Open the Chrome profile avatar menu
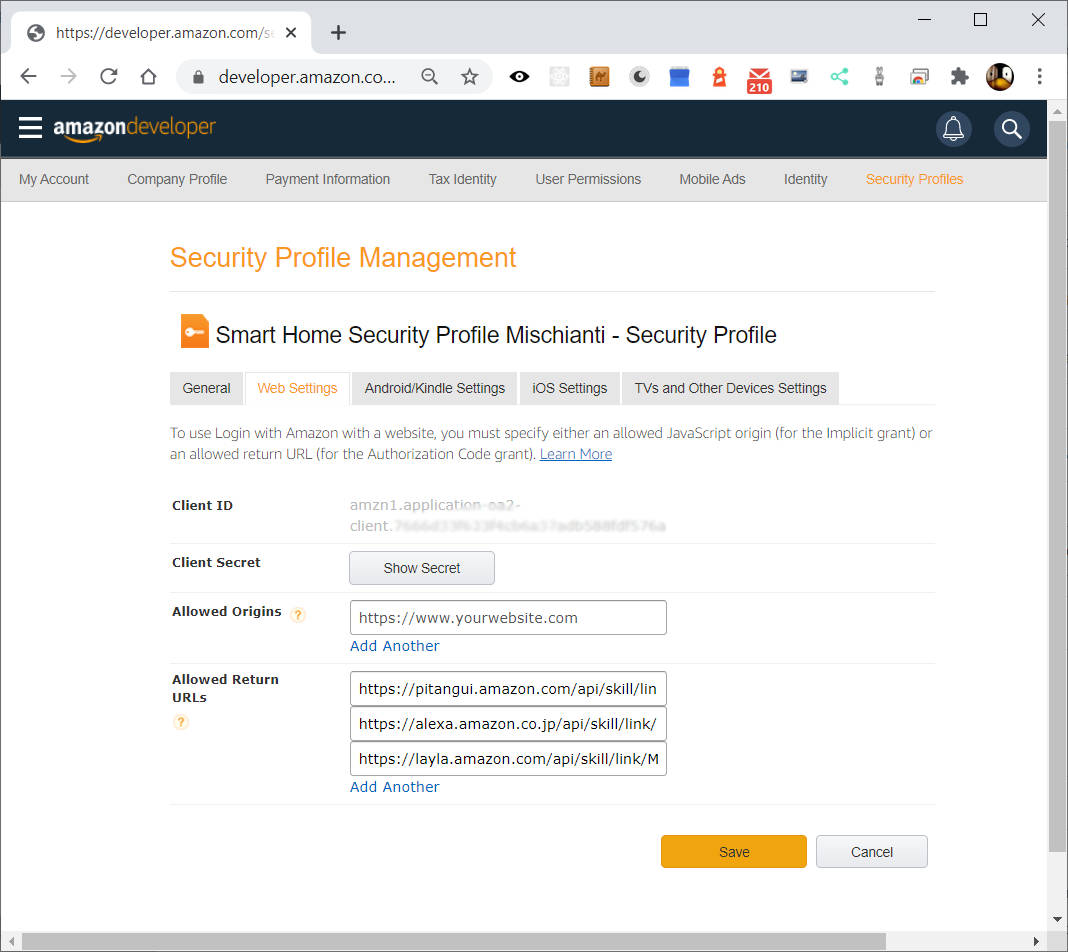Viewport: 1068px width, 952px height. [999, 76]
